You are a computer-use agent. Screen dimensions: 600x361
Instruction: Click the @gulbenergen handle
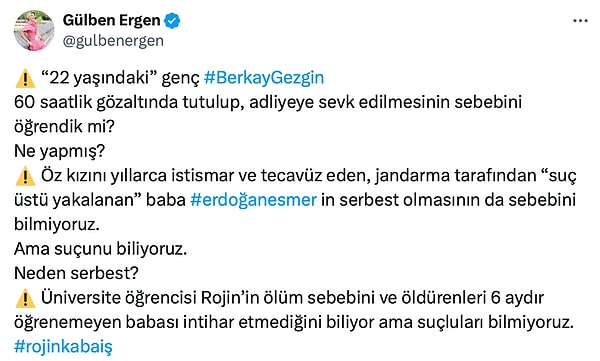113,41
